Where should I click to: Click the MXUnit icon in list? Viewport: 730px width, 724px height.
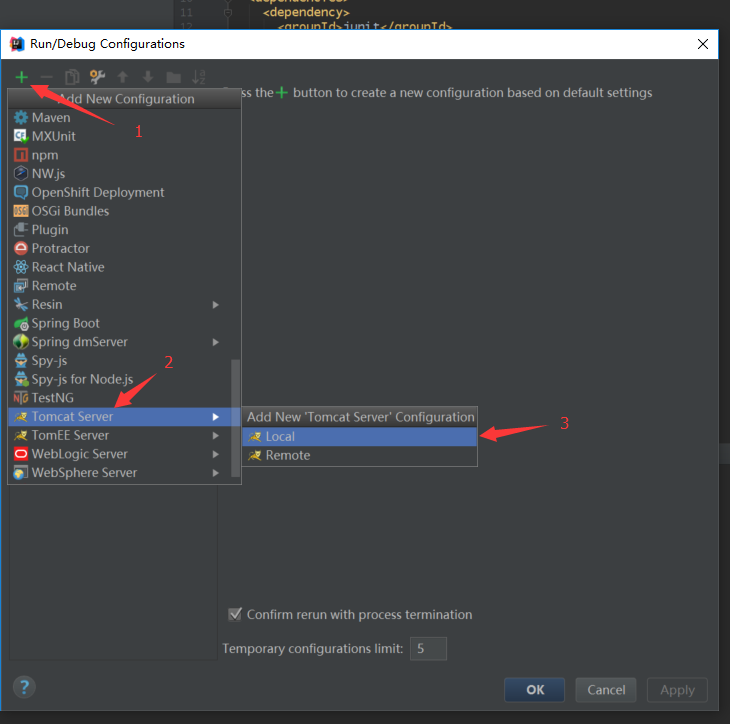21,136
